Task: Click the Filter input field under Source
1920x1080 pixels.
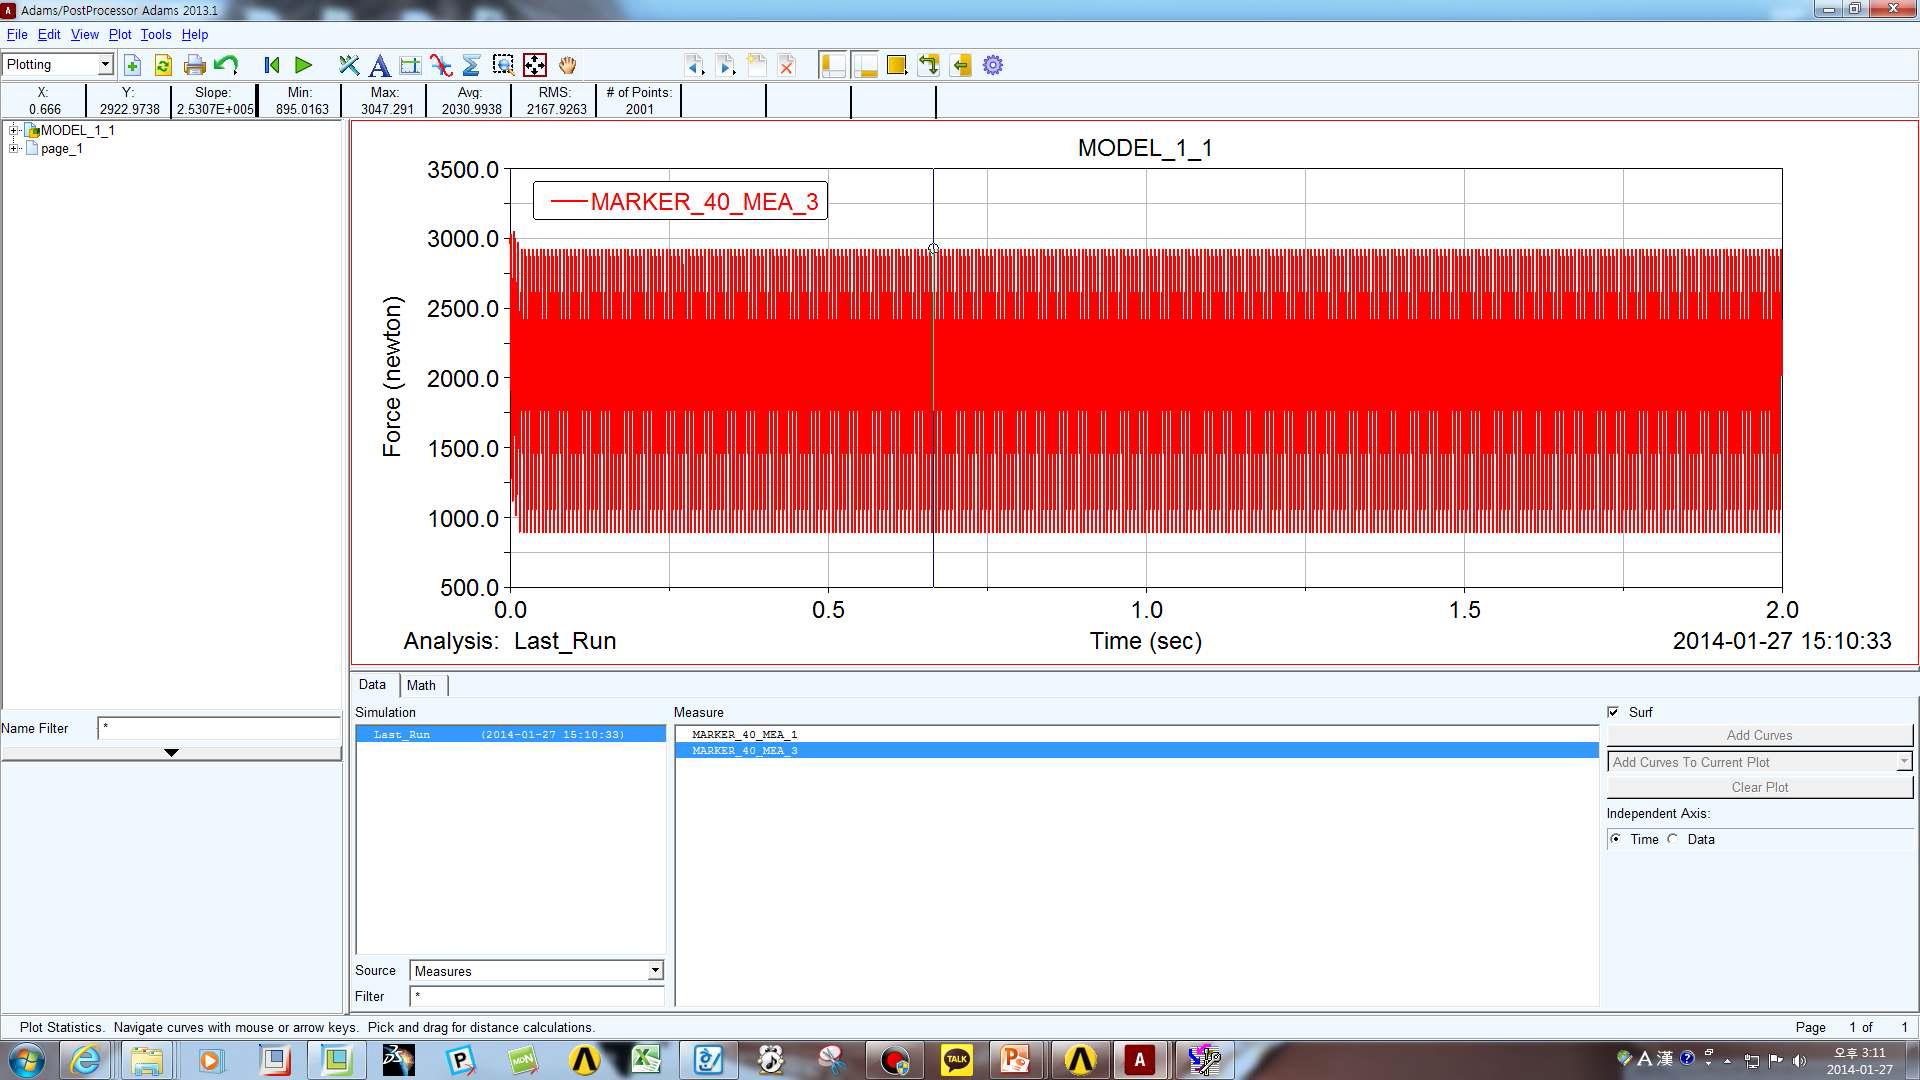Action: 537,996
